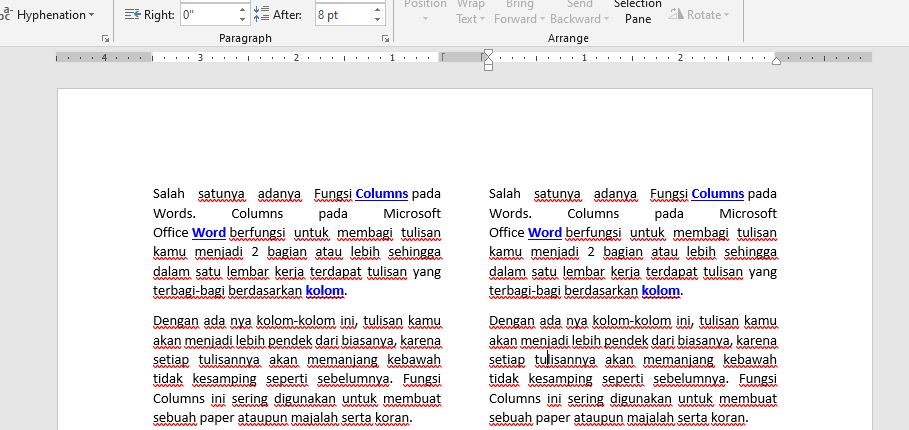Click 'terbagi-bagi' in the left column

tap(188, 291)
